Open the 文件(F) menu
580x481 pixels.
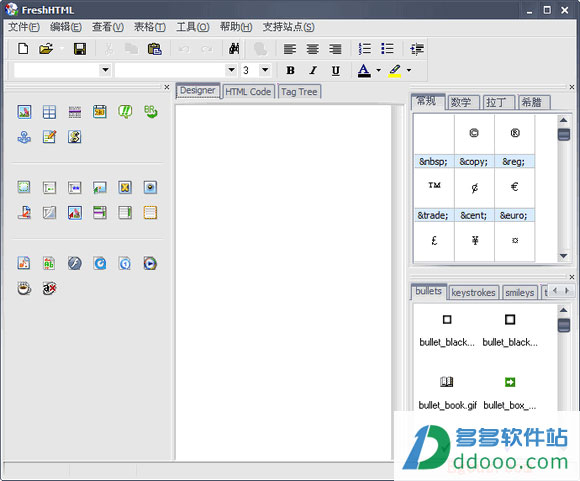coord(24,27)
